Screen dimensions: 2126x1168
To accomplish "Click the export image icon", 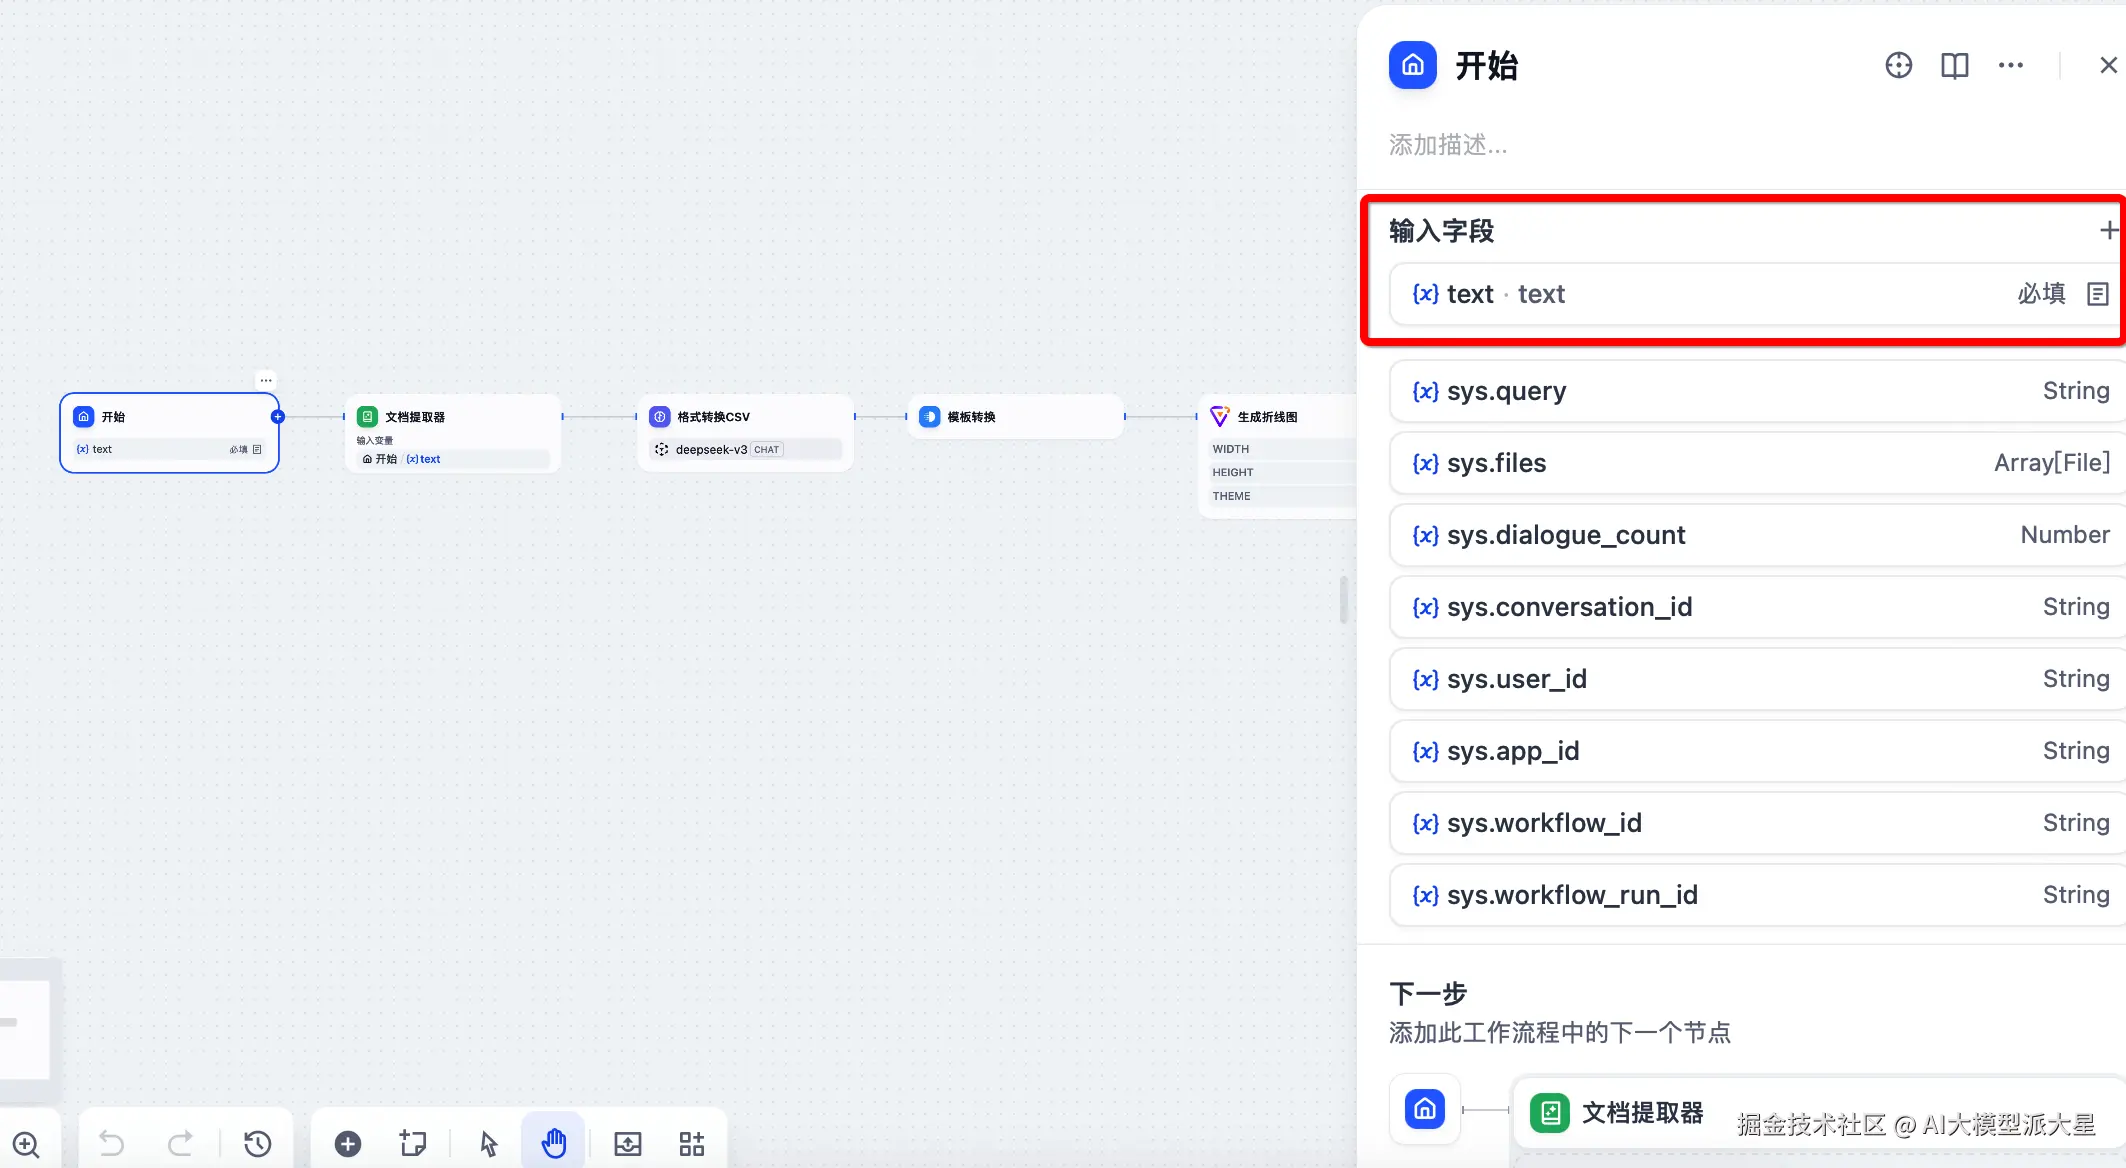I will click(x=628, y=1143).
